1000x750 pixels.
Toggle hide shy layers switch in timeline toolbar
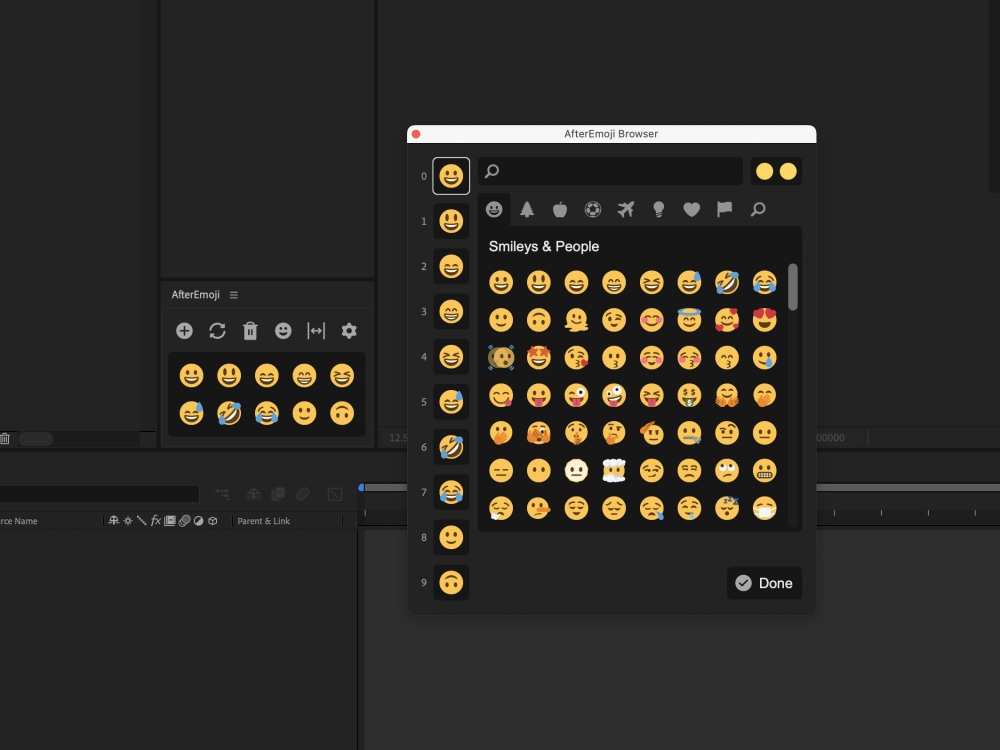pos(253,494)
